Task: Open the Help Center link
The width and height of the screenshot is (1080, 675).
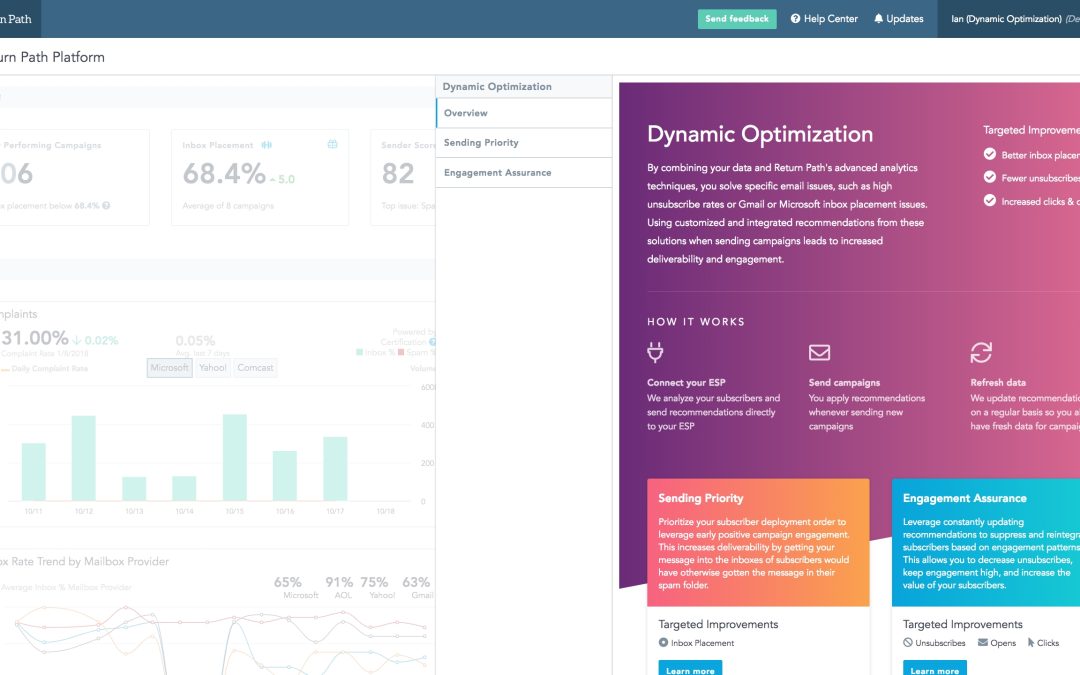Action: click(824, 19)
